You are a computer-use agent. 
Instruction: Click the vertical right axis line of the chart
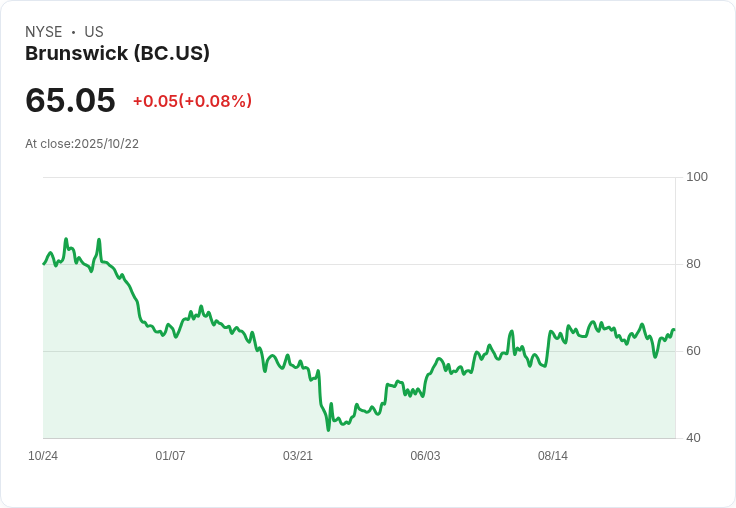tap(676, 300)
